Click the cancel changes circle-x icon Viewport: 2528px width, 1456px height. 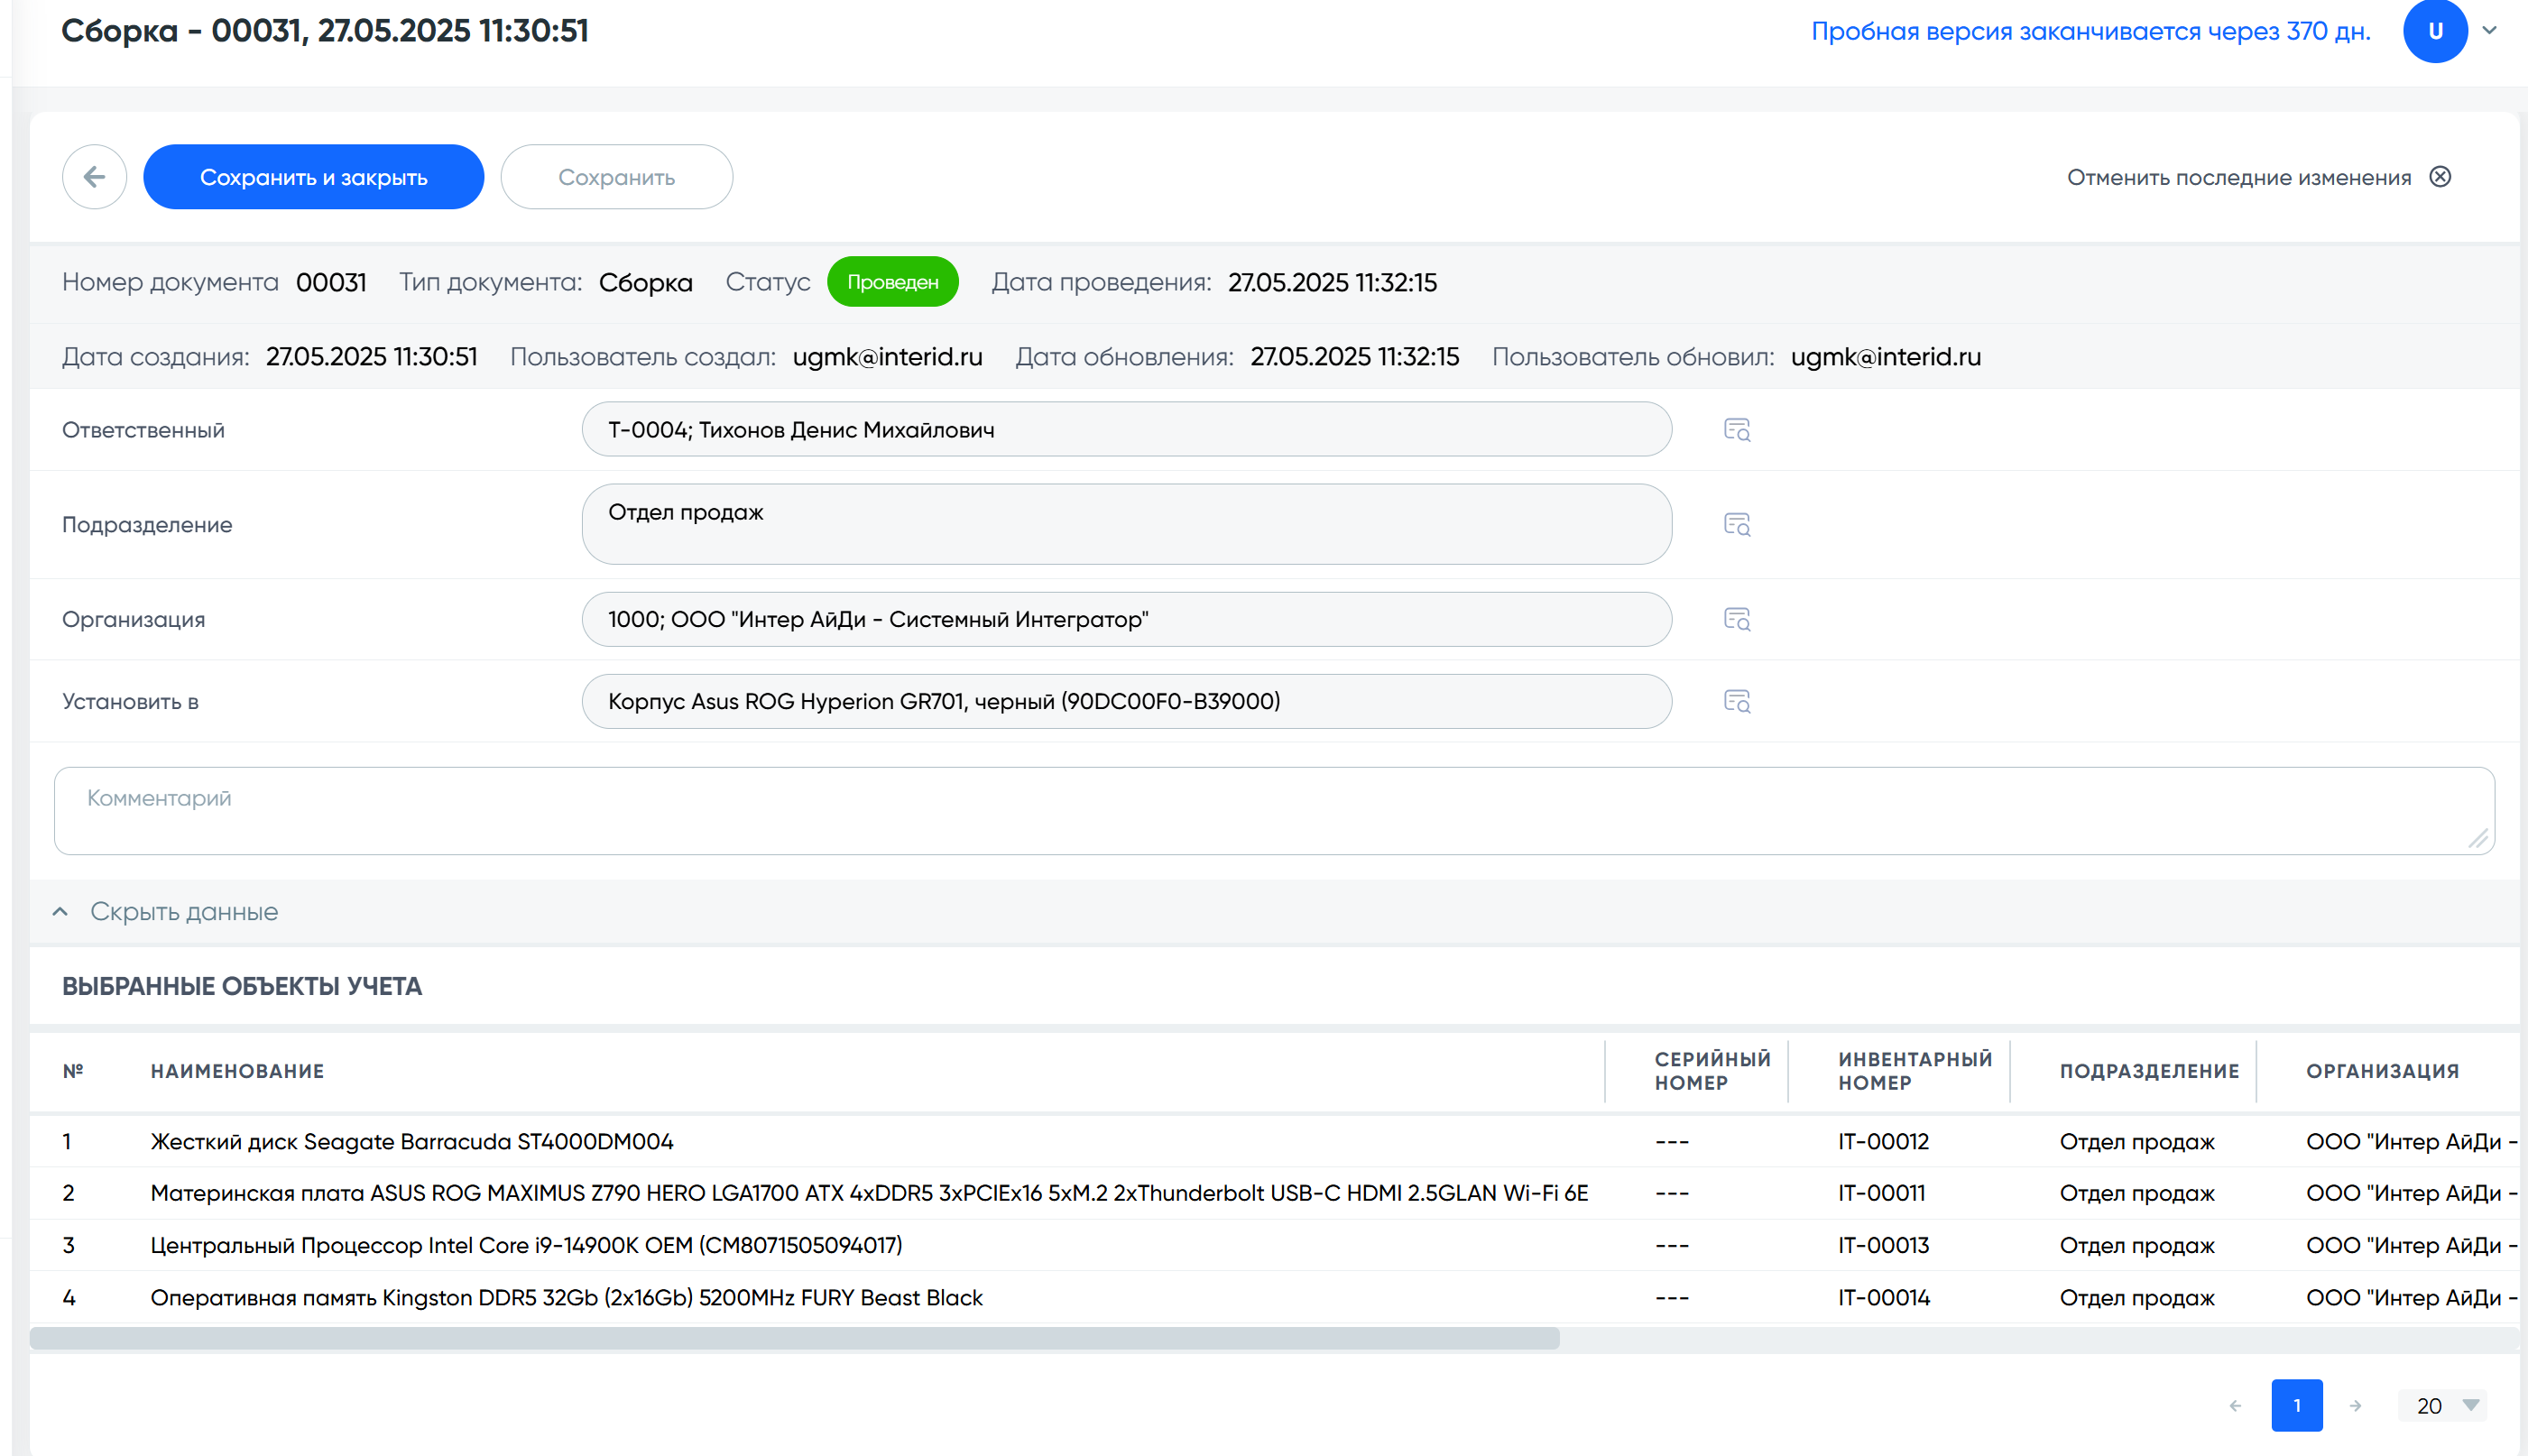[x=2440, y=177]
